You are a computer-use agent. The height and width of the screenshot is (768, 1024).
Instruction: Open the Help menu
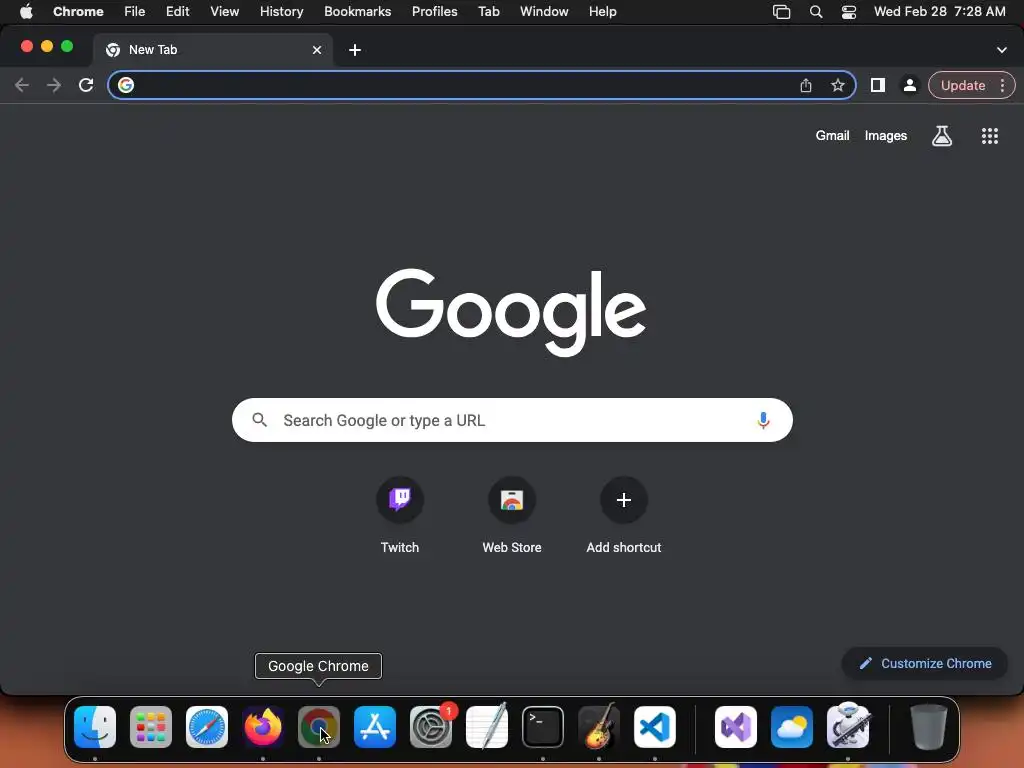pos(602,11)
